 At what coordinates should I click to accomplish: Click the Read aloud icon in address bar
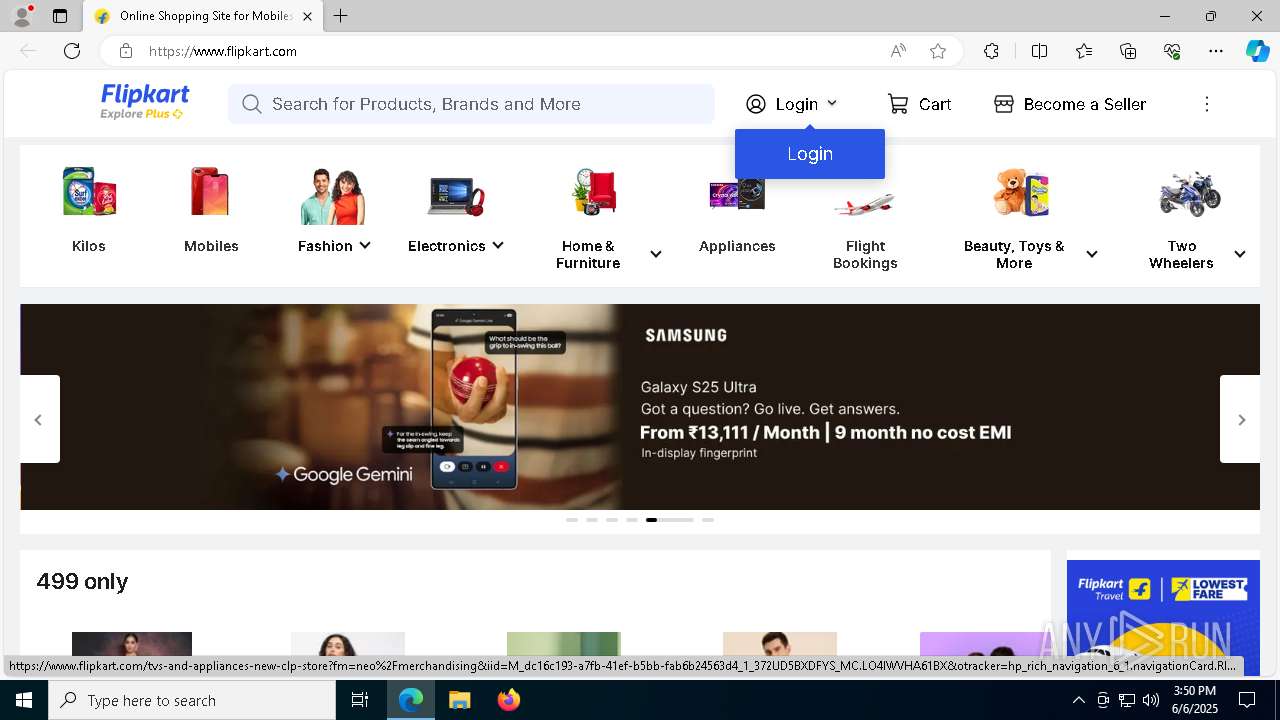coord(898,51)
